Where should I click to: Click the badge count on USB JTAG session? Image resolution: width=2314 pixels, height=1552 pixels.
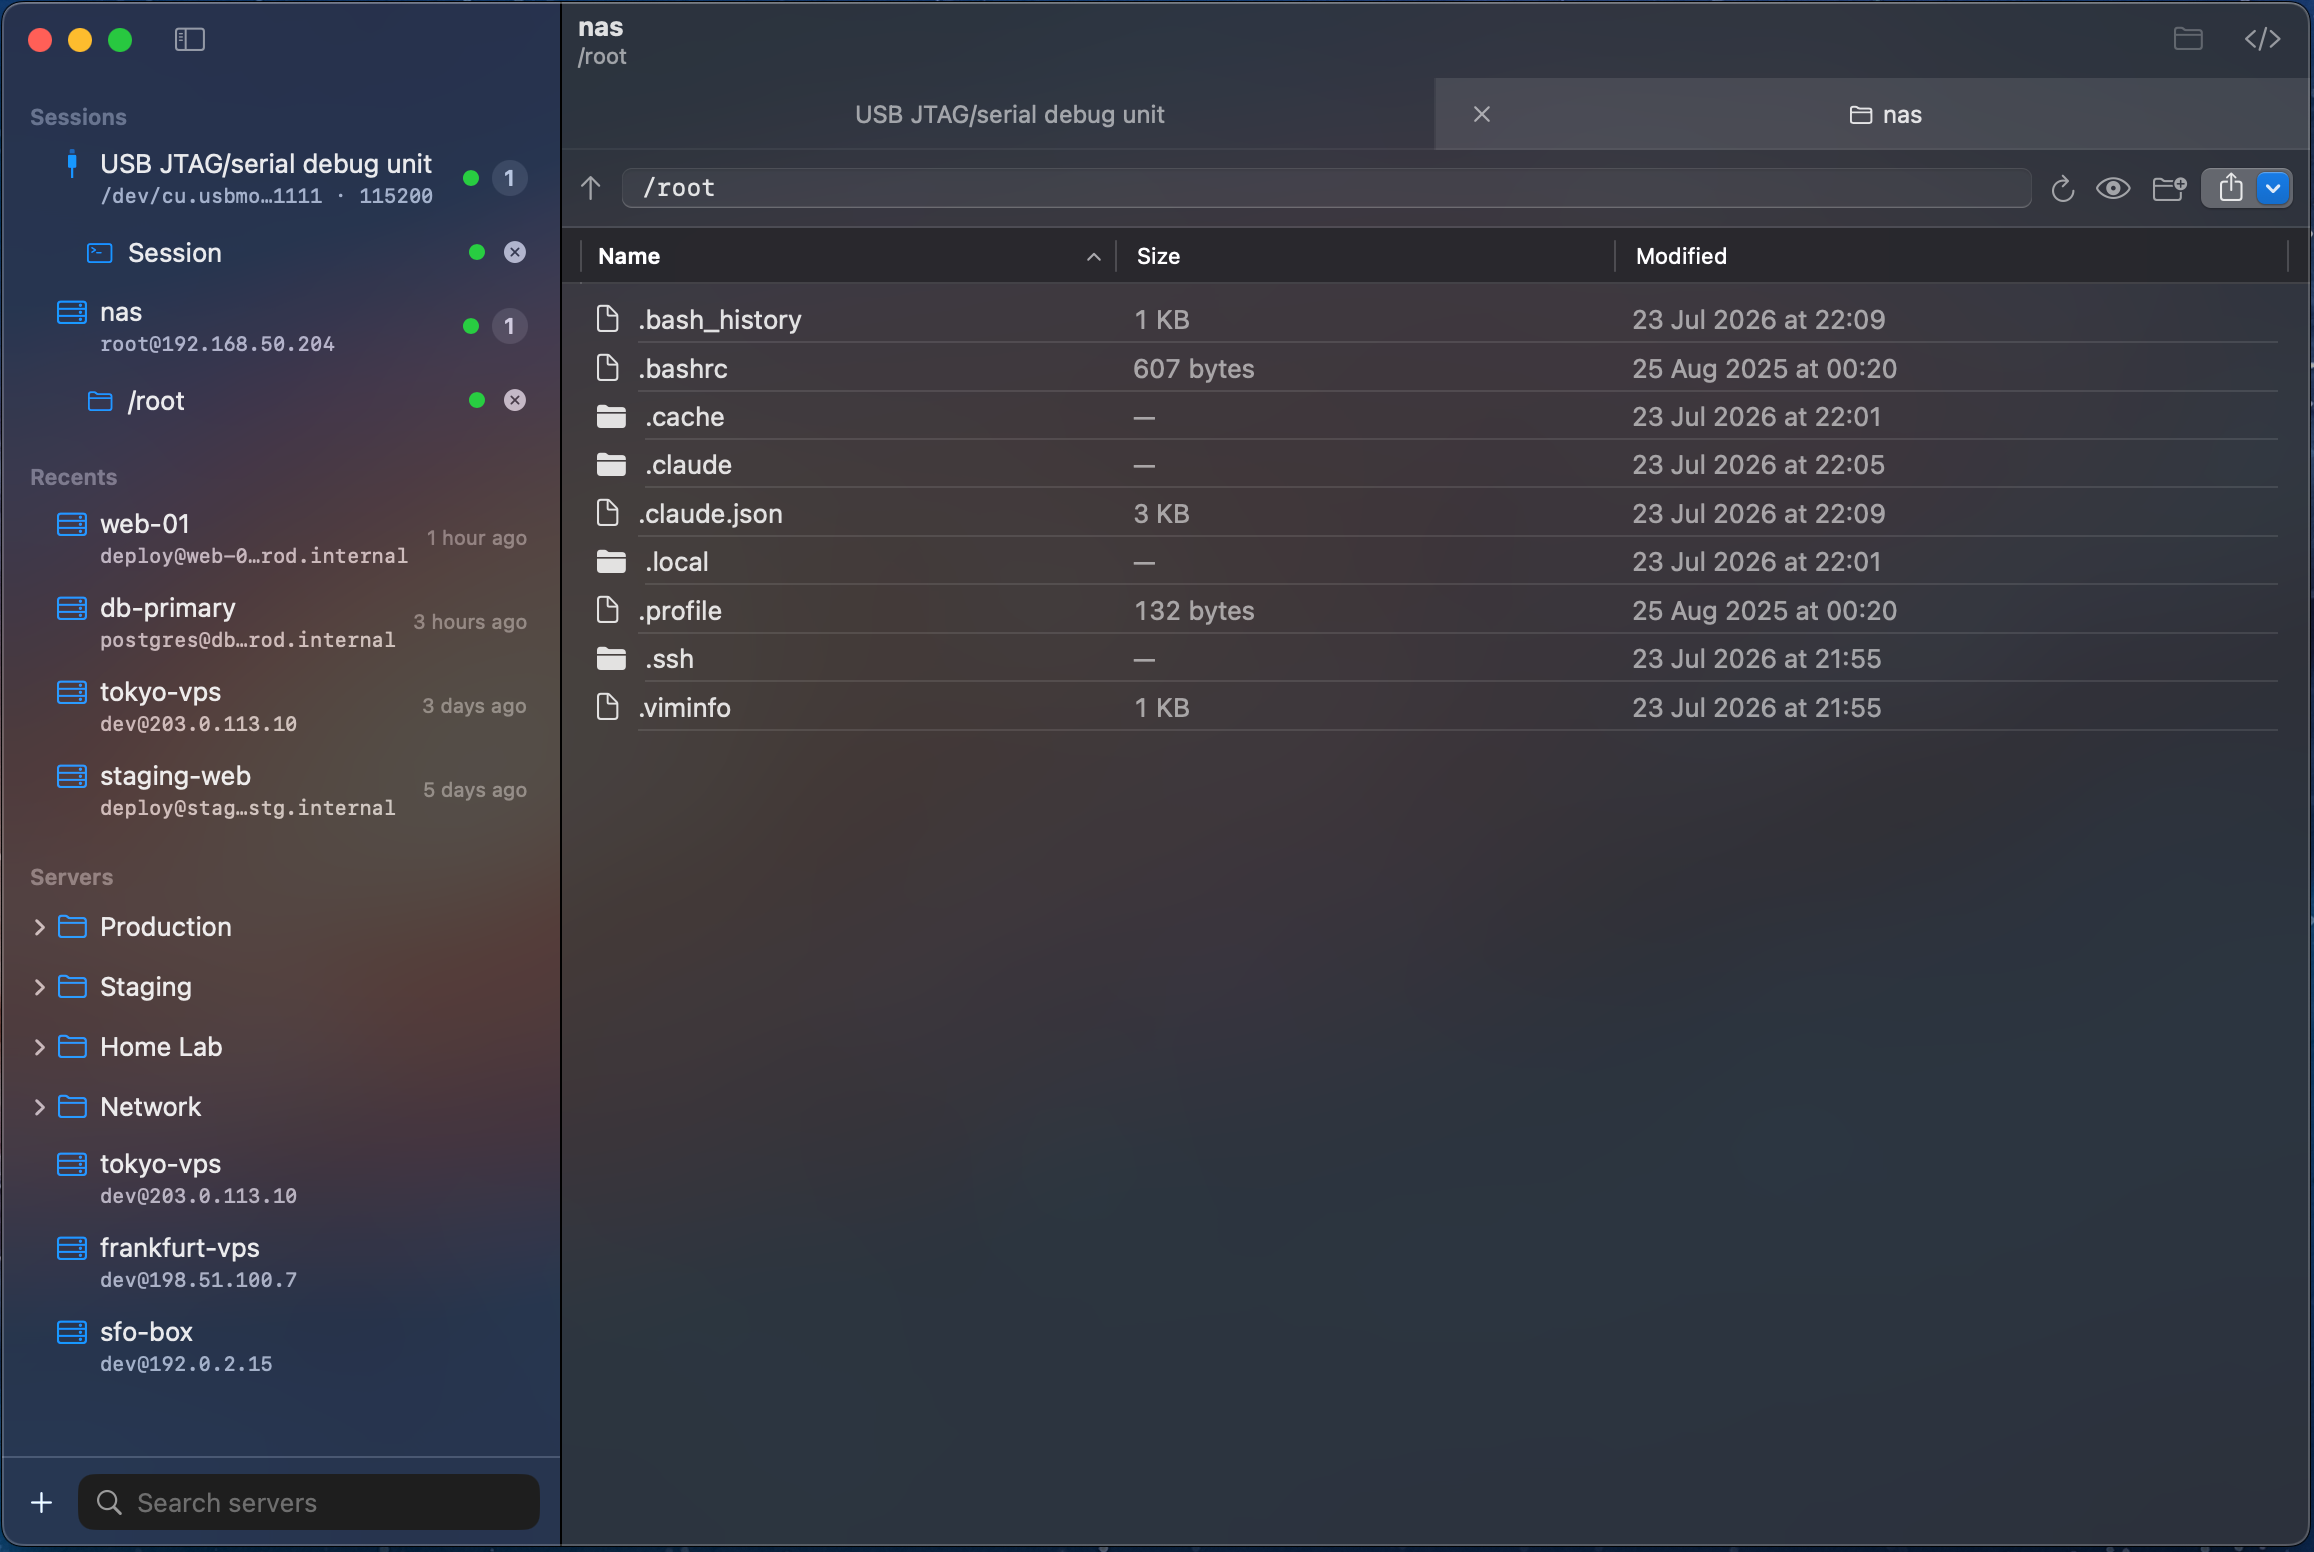509,178
